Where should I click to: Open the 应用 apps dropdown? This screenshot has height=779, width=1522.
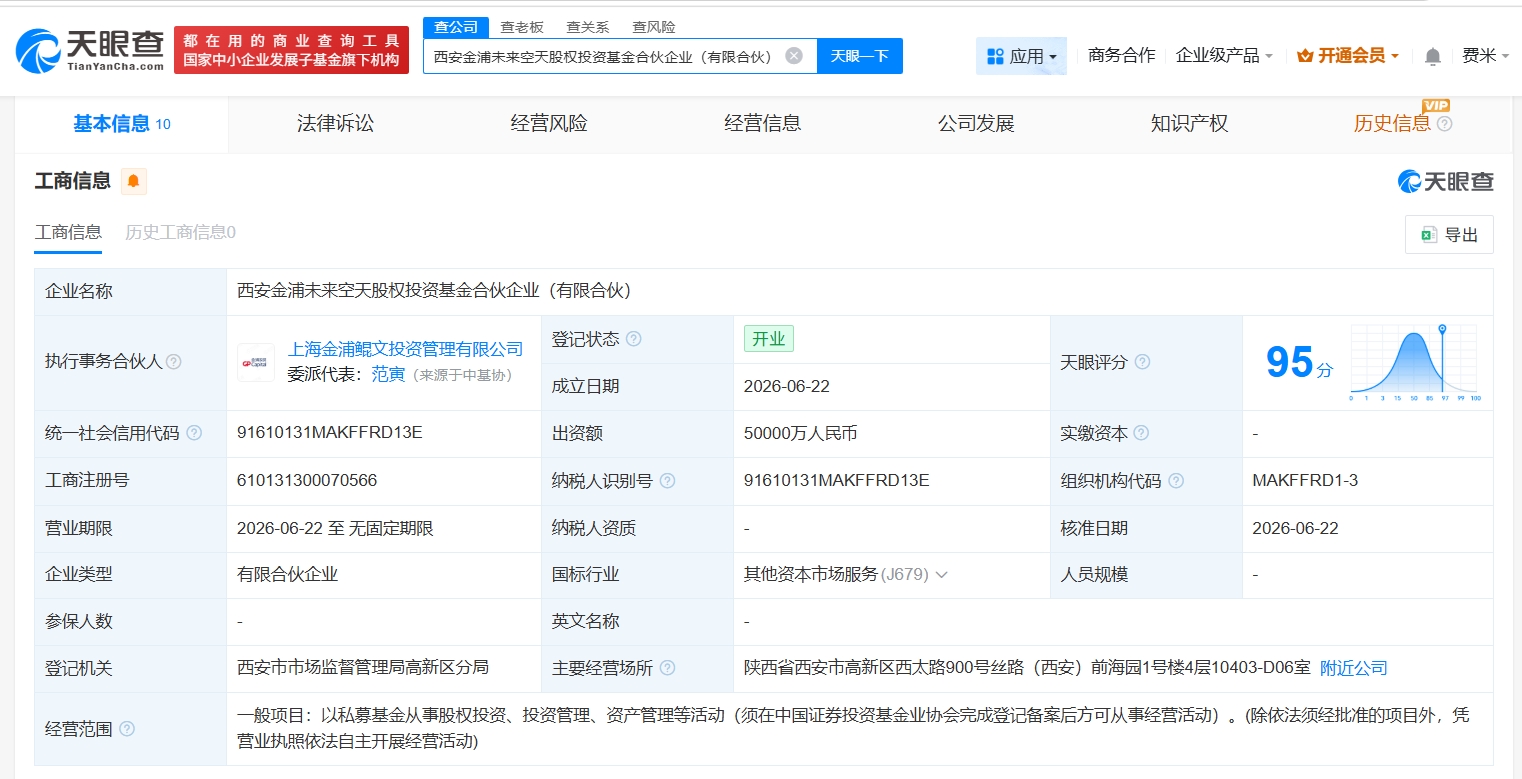coord(1021,56)
